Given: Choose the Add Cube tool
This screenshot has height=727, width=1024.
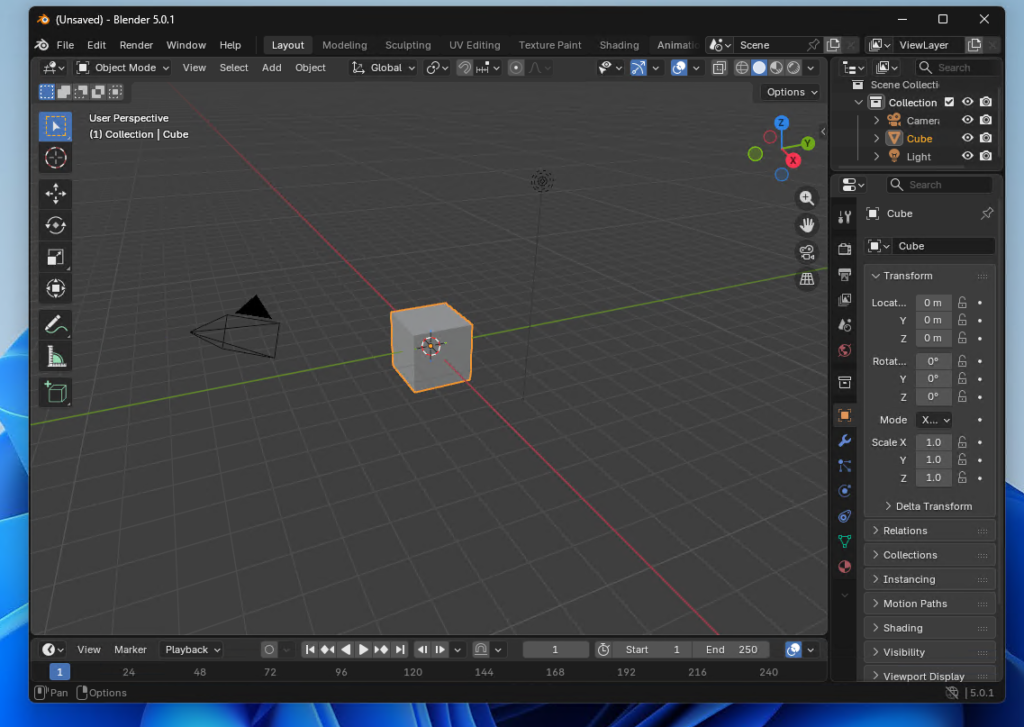Looking at the screenshot, I should pyautogui.click(x=55, y=392).
